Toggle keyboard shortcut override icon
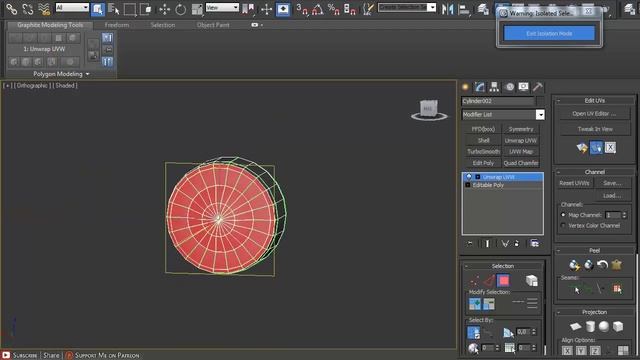 click(x=282, y=9)
